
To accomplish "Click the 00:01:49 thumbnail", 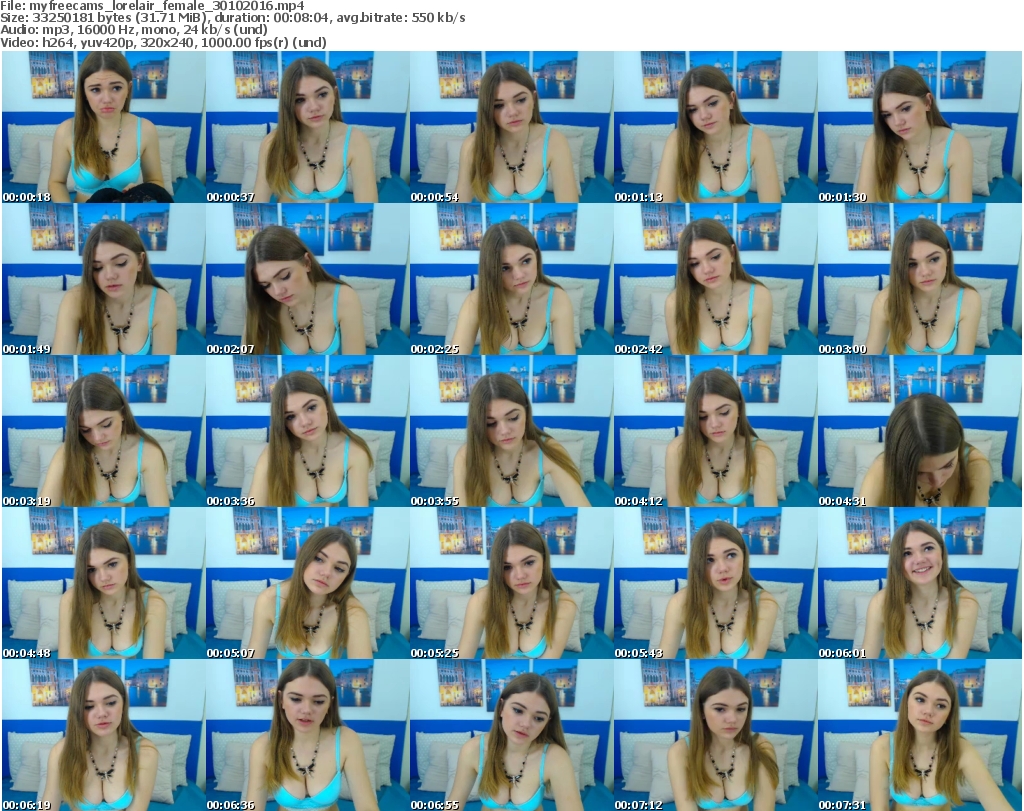I will click(x=103, y=279).
